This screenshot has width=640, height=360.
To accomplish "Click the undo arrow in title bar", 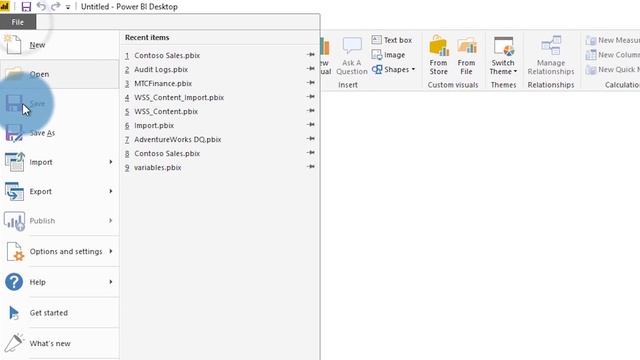I will click(41, 6).
